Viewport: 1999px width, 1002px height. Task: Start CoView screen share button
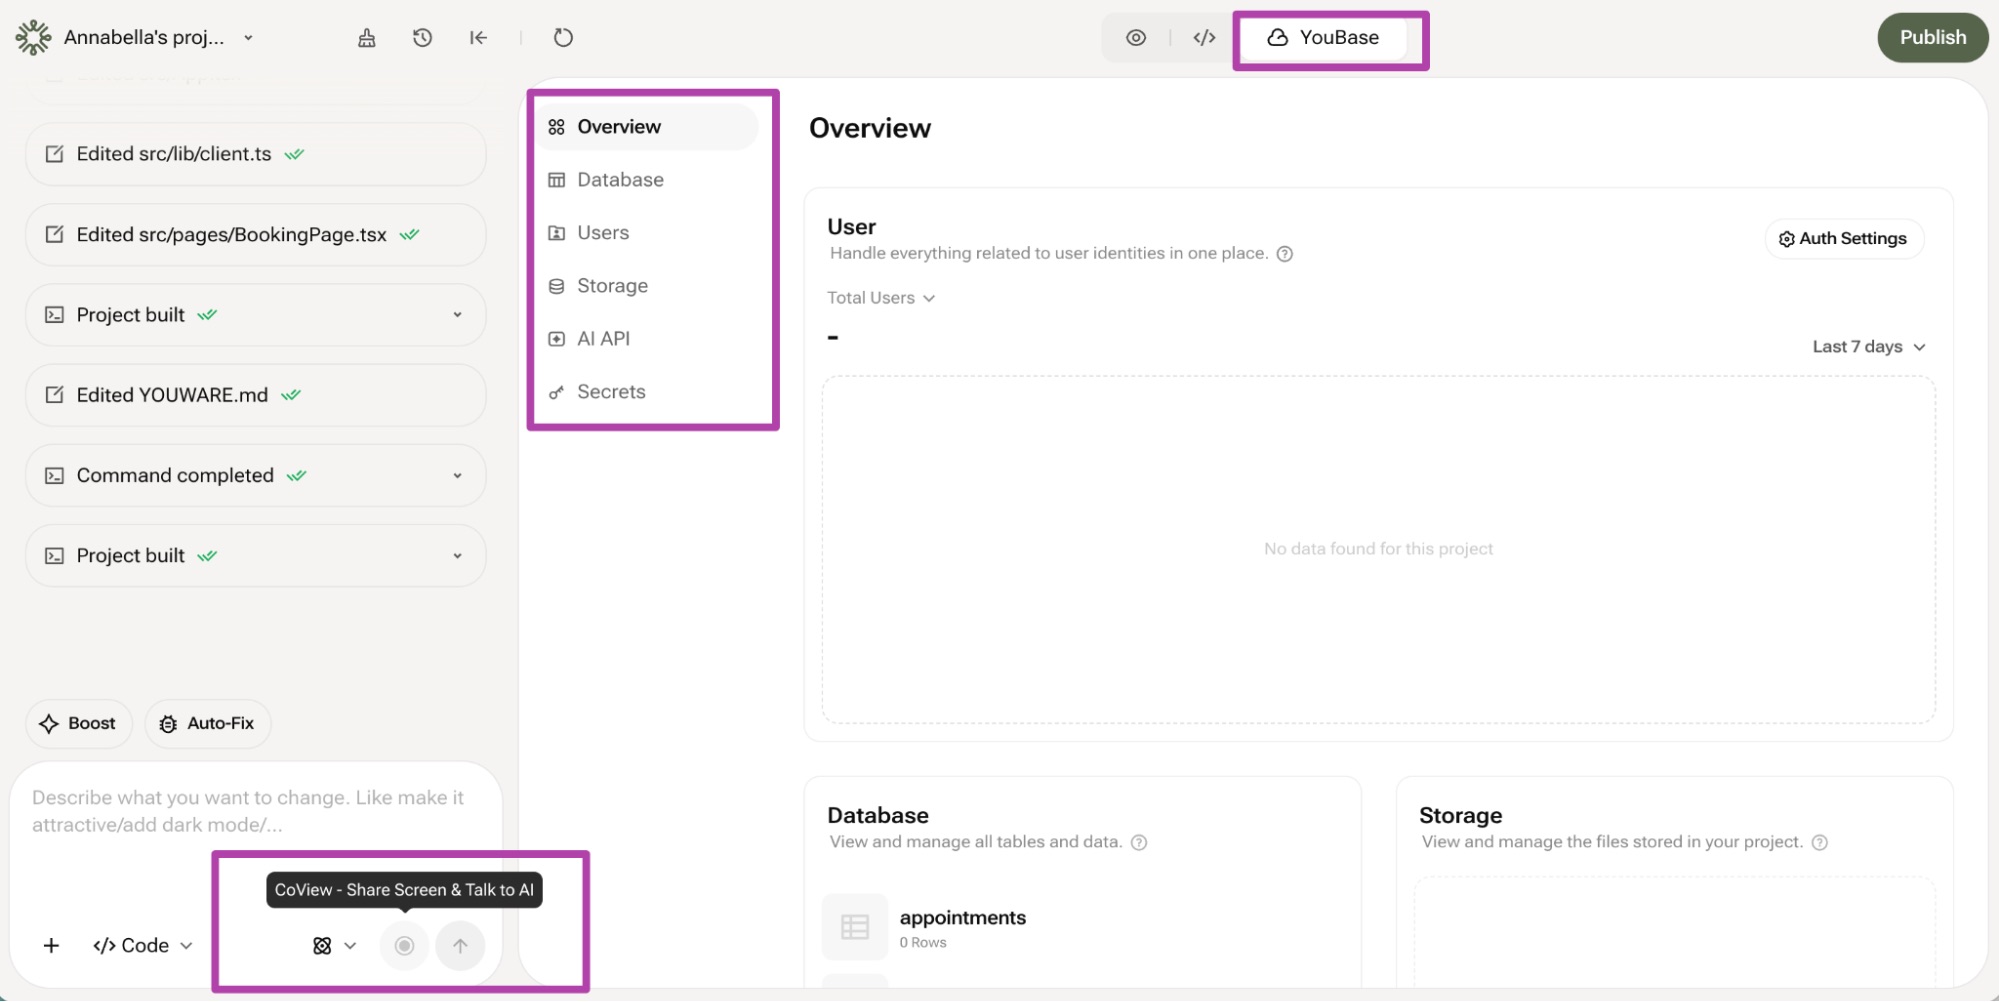point(404,946)
